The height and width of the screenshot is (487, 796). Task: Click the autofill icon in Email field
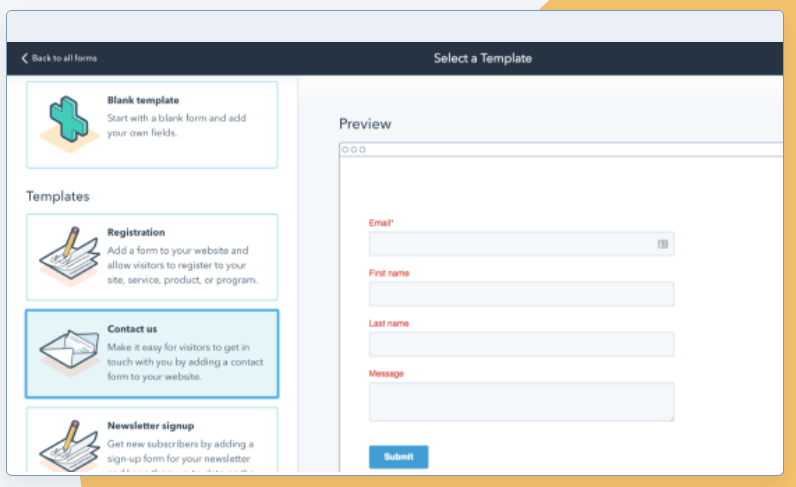pyautogui.click(x=662, y=244)
